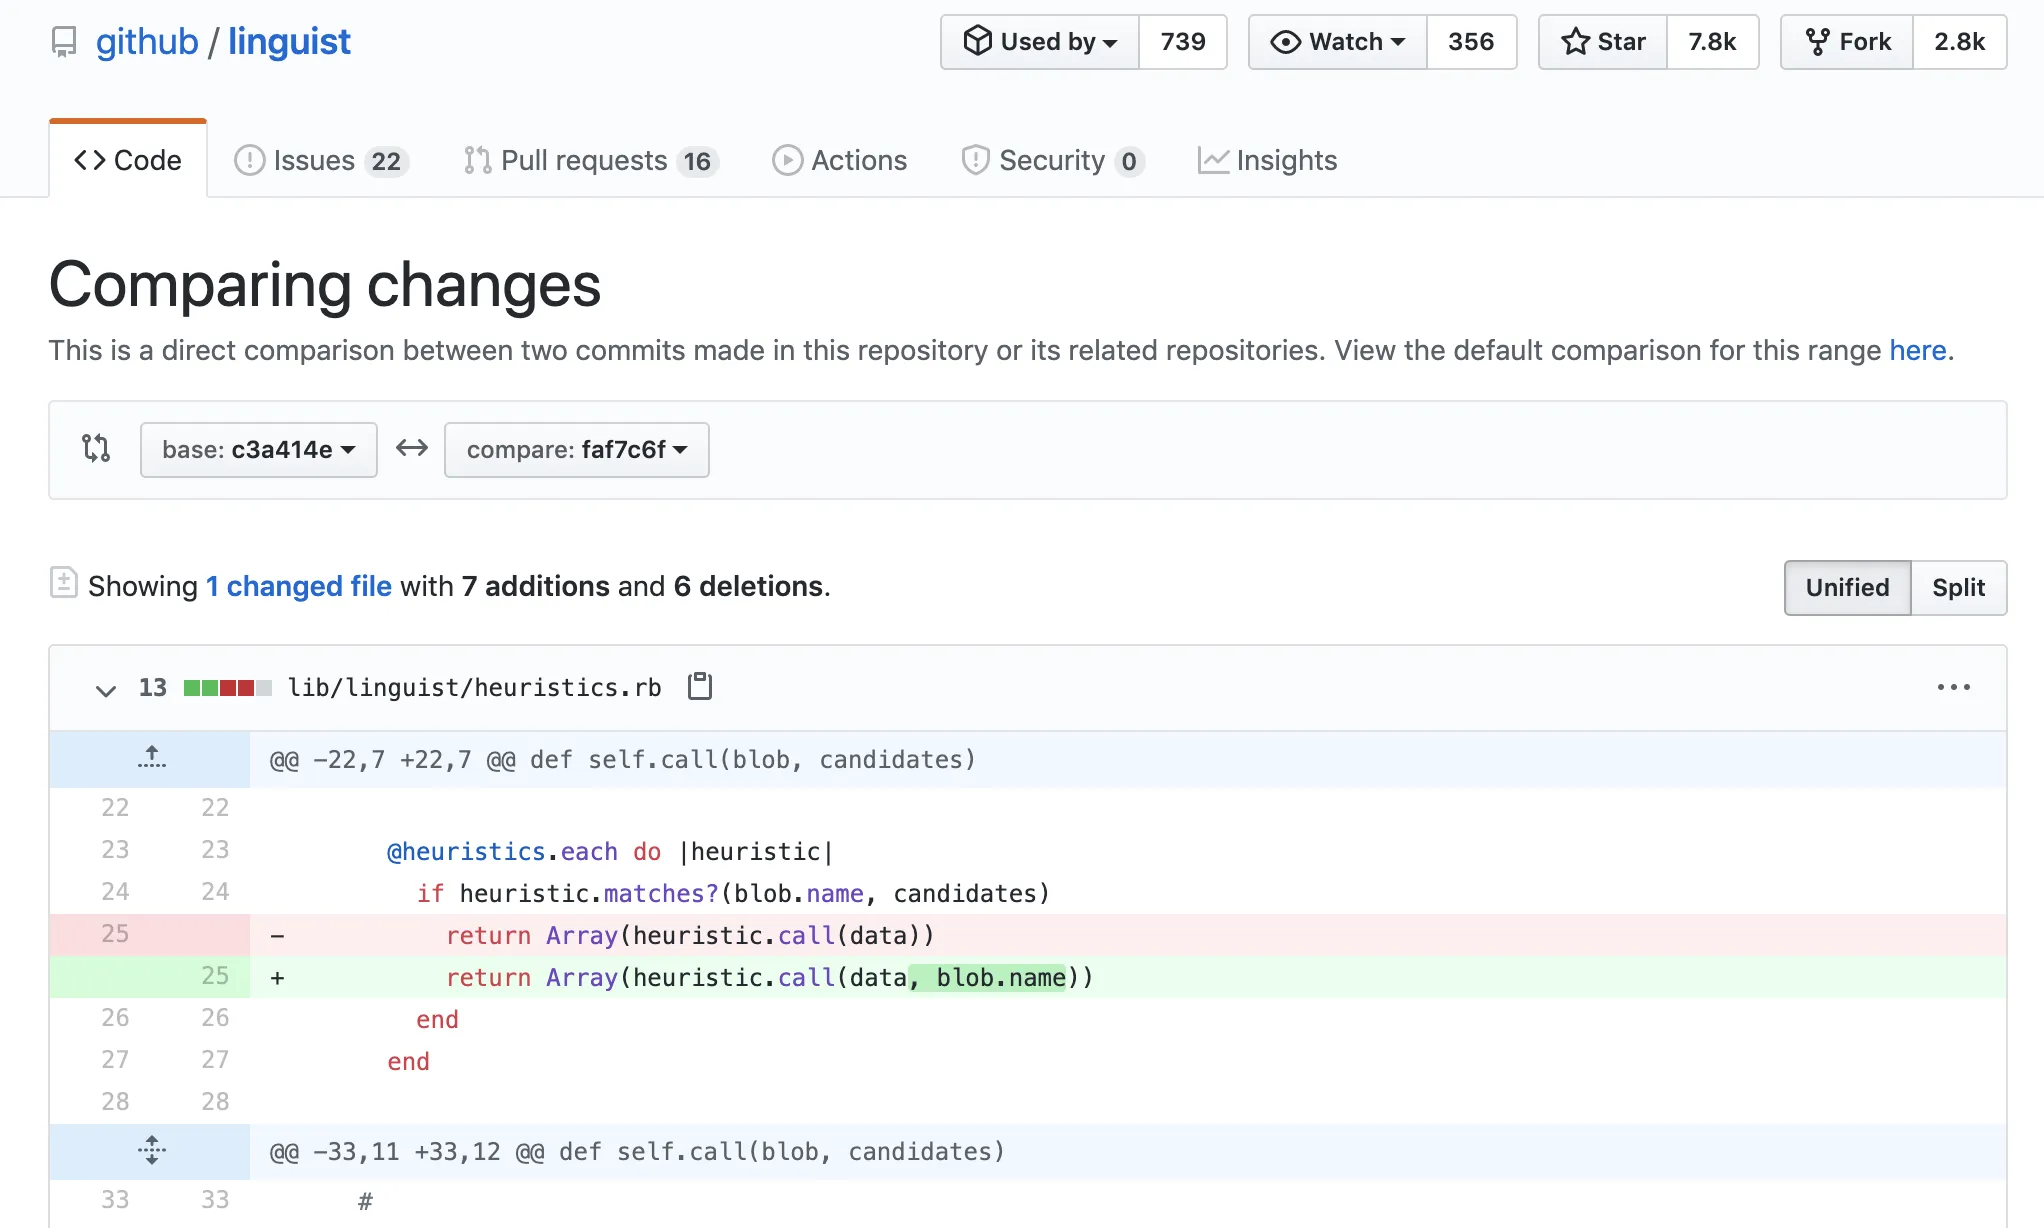Select the Unified diff view

coord(1846,587)
